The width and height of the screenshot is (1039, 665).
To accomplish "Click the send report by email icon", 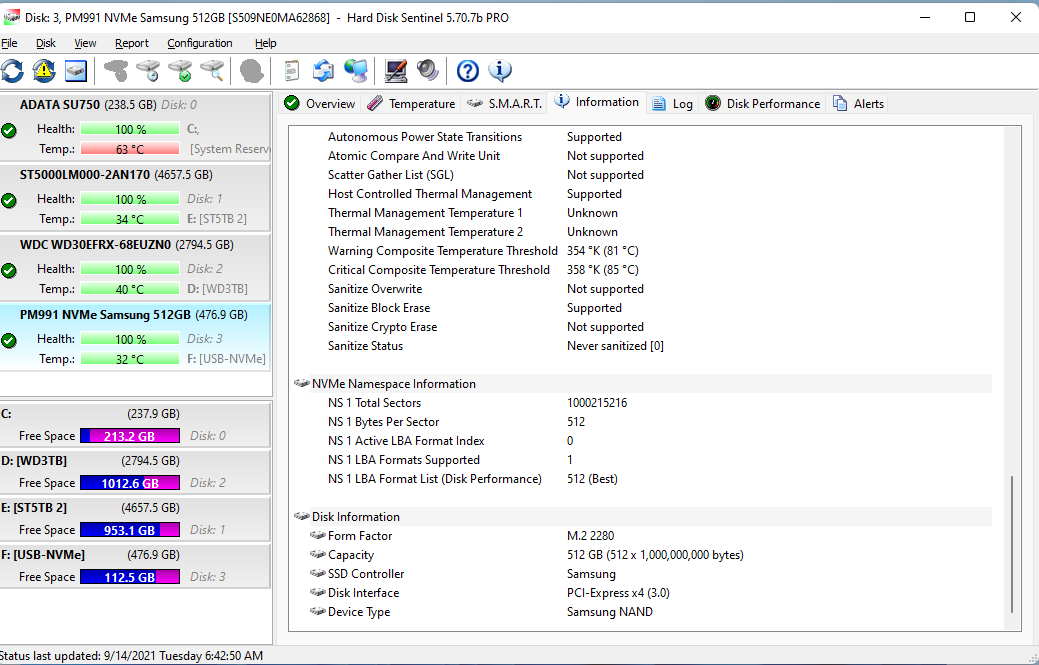I will click(323, 71).
